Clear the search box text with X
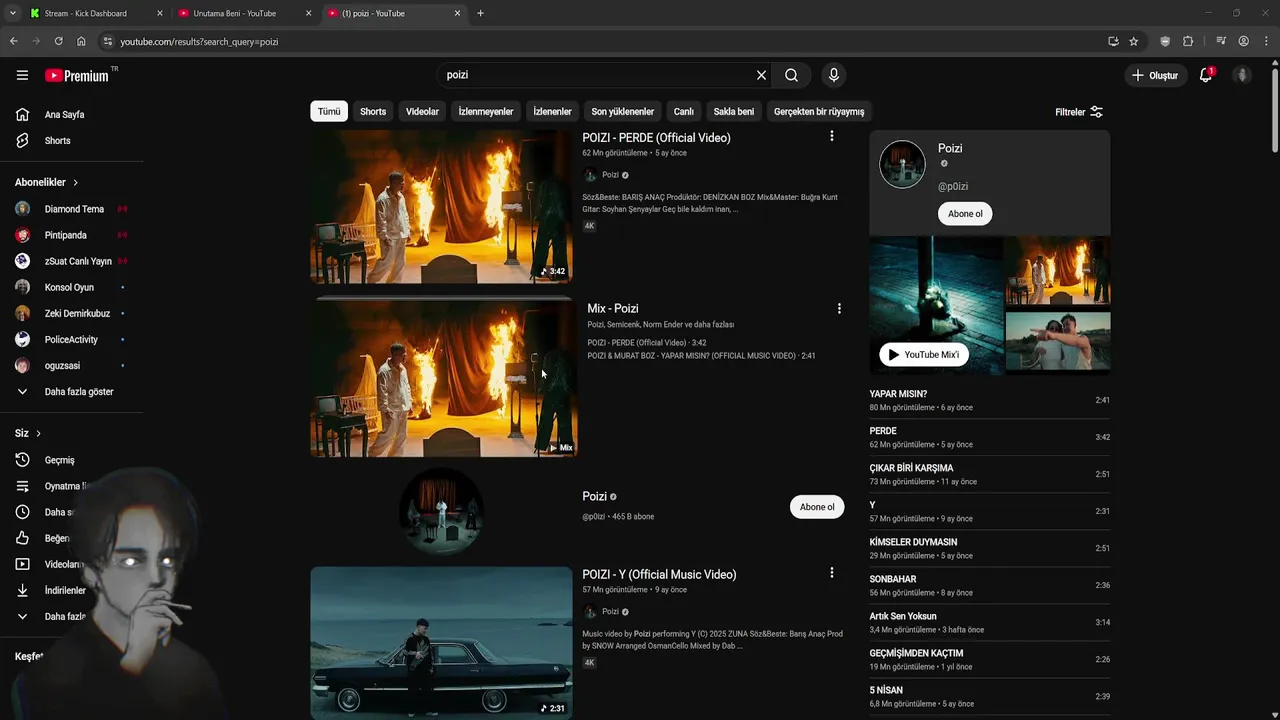This screenshot has height=720, width=1280. (761, 75)
